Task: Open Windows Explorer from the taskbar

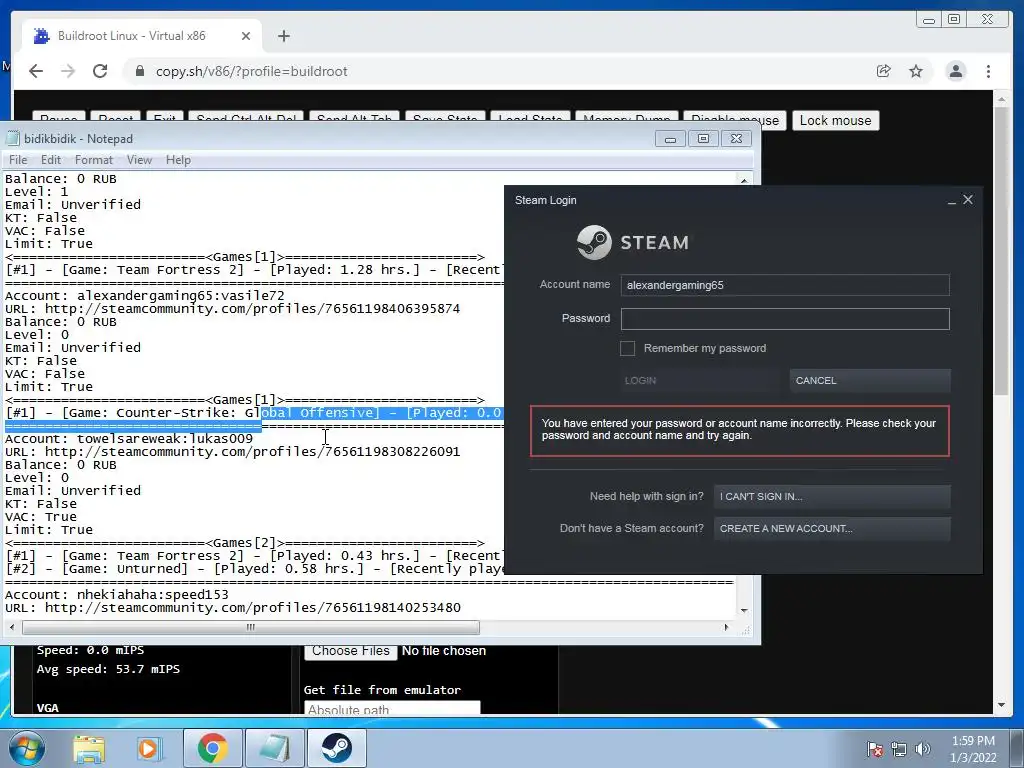Action: point(89,748)
